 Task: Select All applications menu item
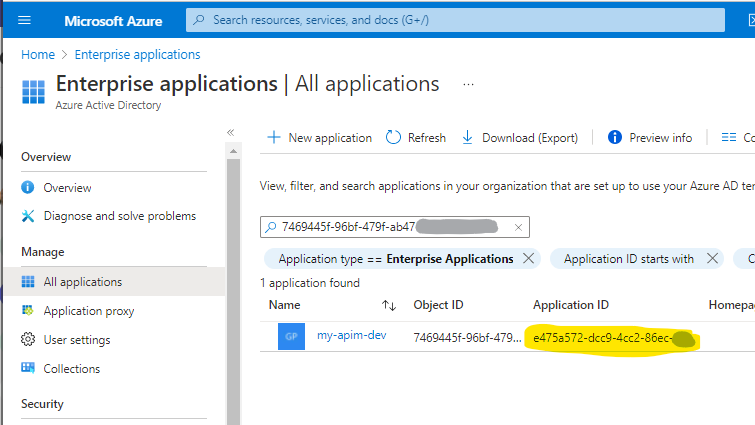(x=114, y=282)
